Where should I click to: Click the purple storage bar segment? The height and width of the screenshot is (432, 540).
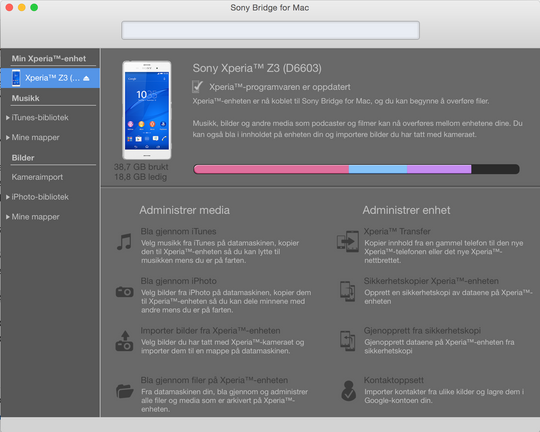click(439, 169)
